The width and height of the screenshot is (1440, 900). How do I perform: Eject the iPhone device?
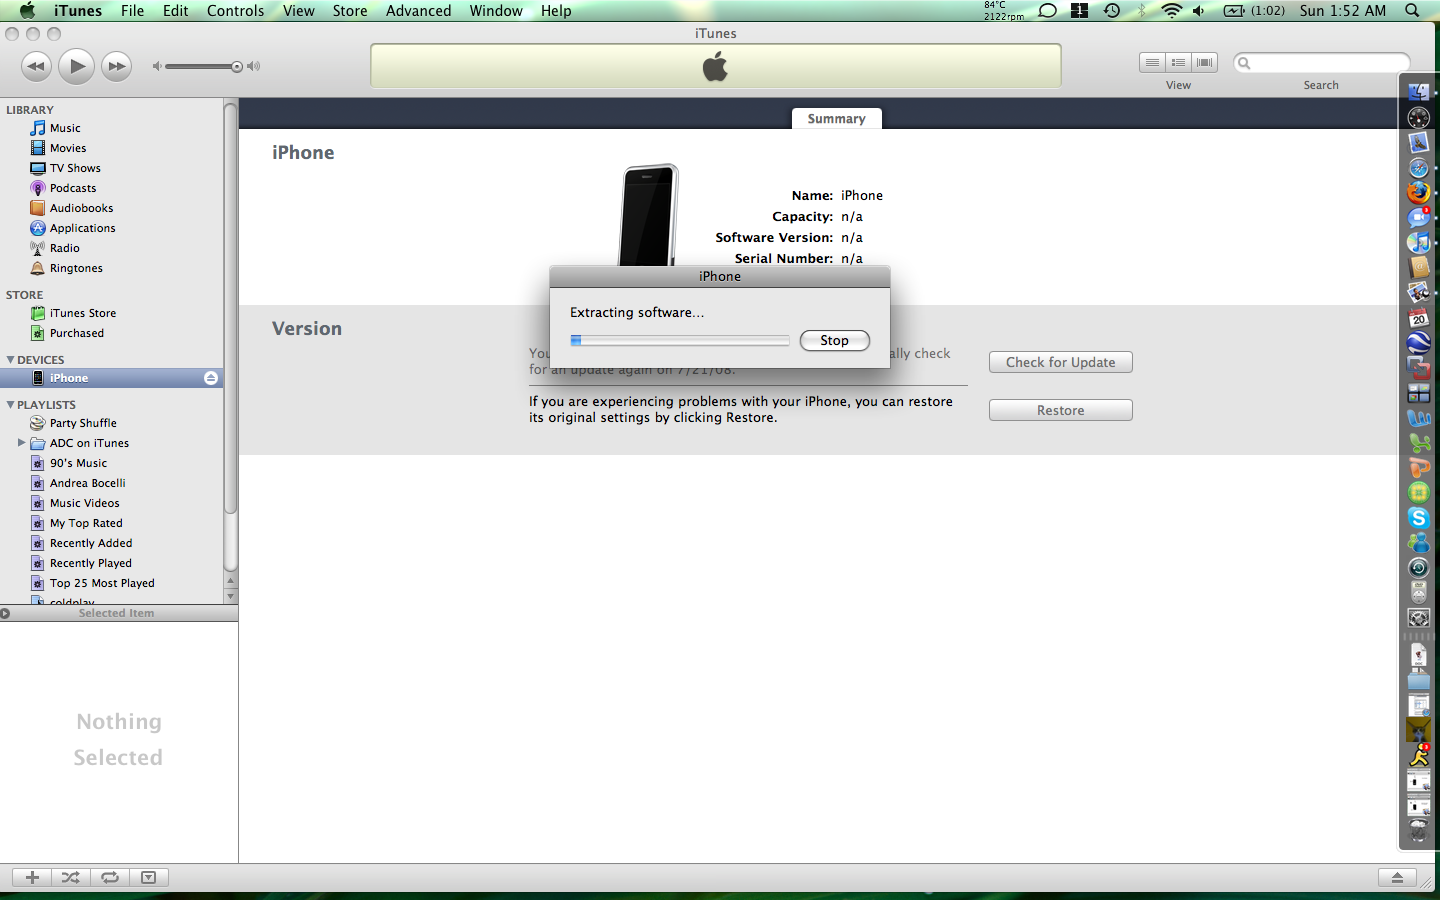211,378
